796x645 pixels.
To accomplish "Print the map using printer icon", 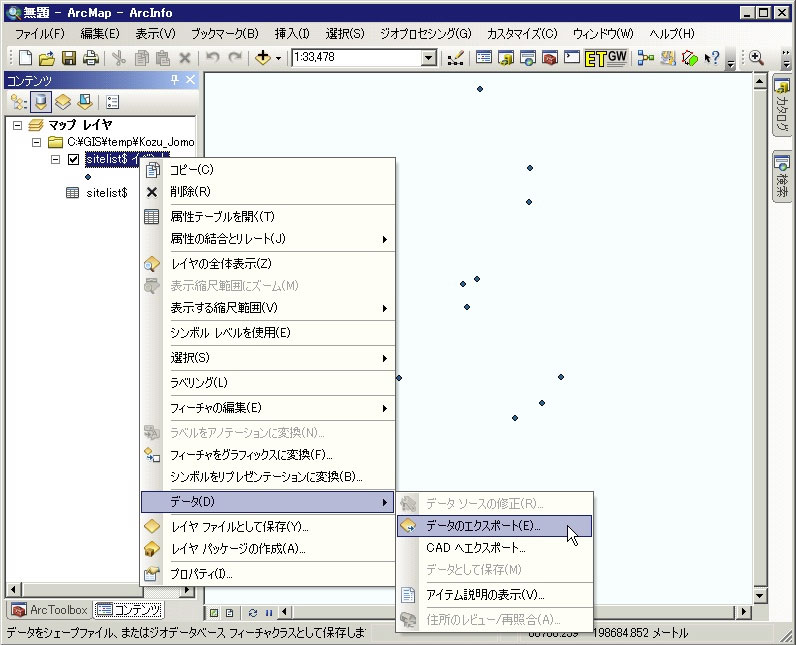I will tap(91, 58).
